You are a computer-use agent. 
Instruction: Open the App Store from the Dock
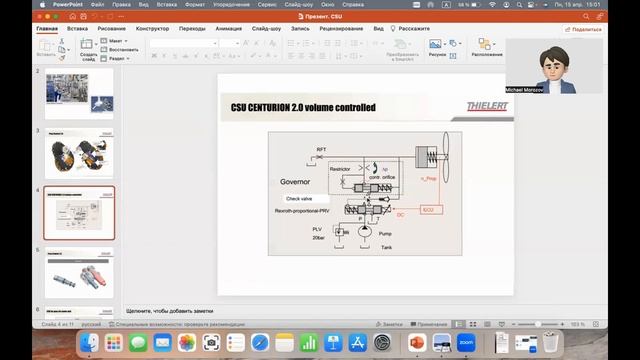358,342
